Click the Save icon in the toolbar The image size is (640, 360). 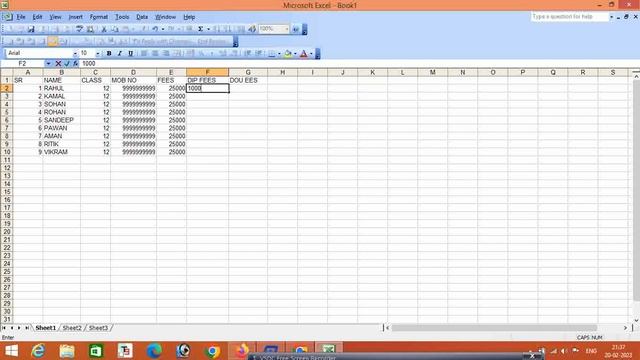click(x=31, y=29)
